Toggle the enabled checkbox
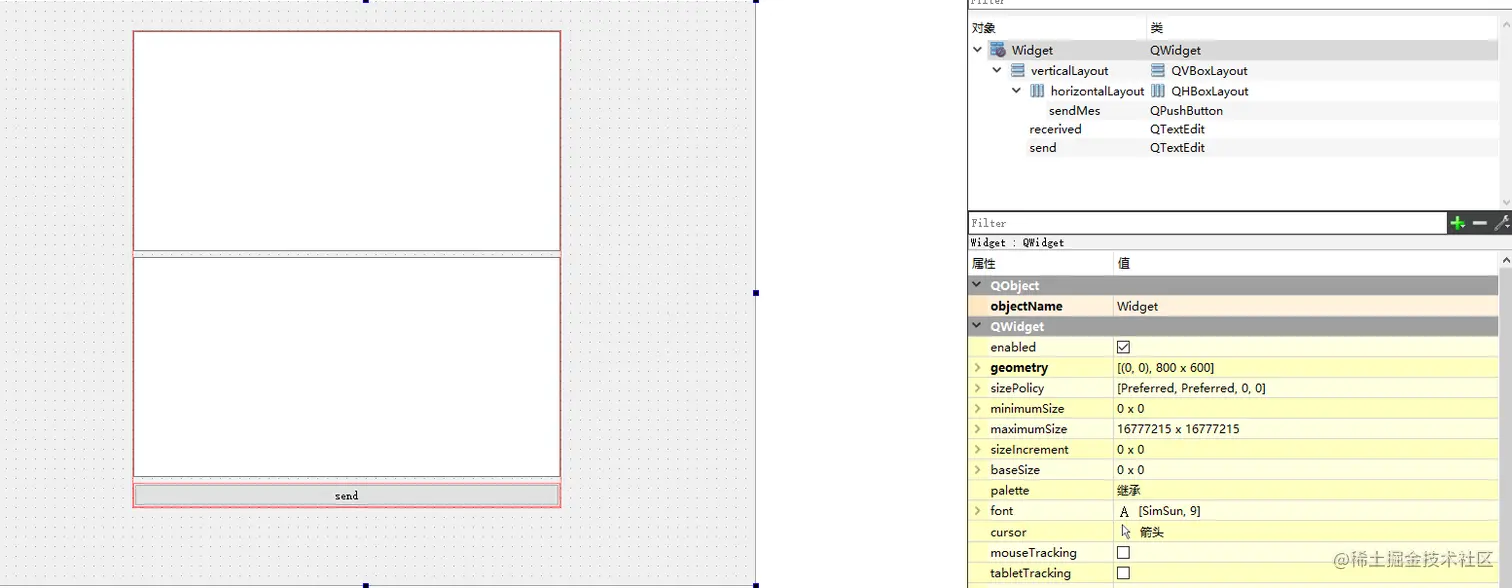 click(1123, 347)
